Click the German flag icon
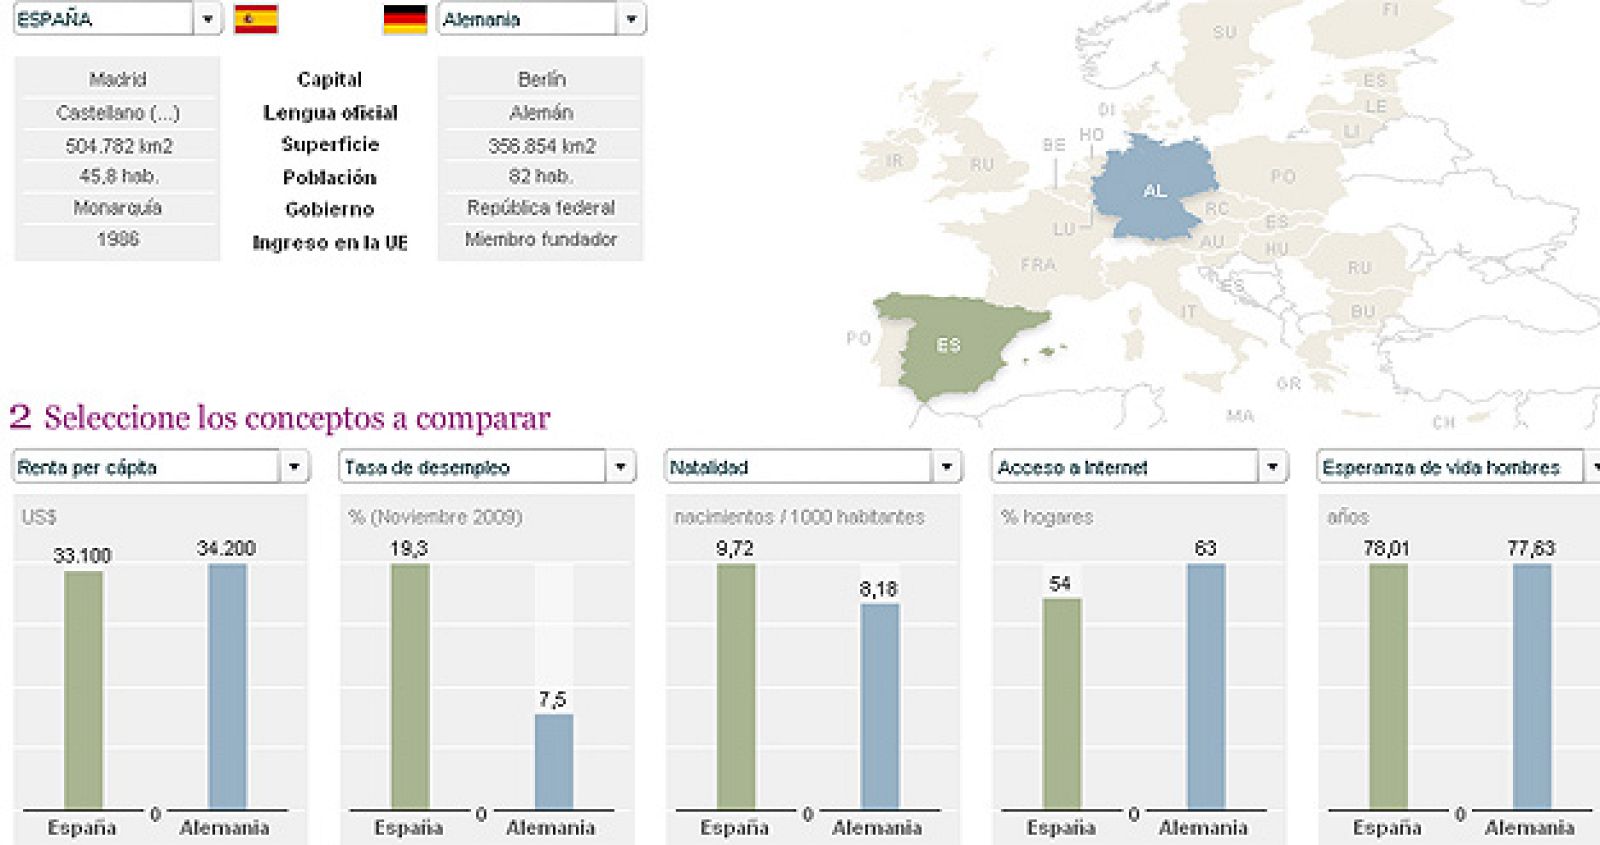This screenshot has width=1600, height=845. coord(405,19)
